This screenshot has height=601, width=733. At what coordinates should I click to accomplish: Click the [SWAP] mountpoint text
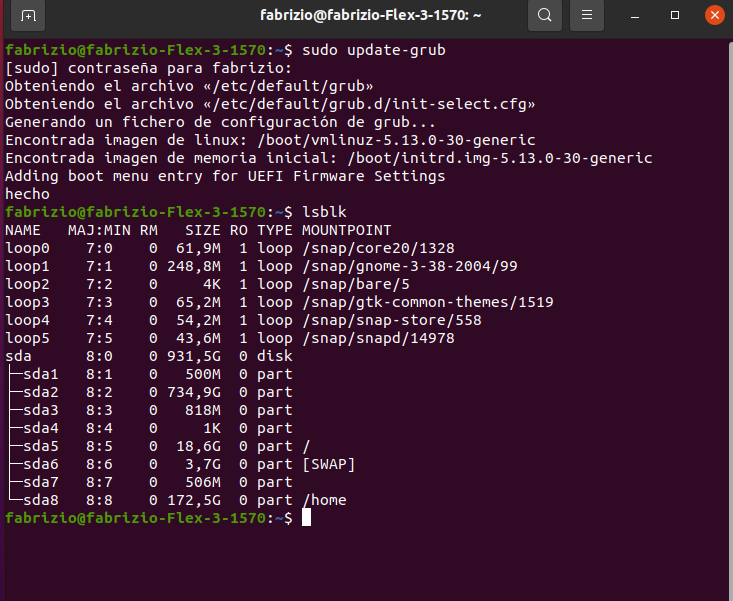point(328,464)
